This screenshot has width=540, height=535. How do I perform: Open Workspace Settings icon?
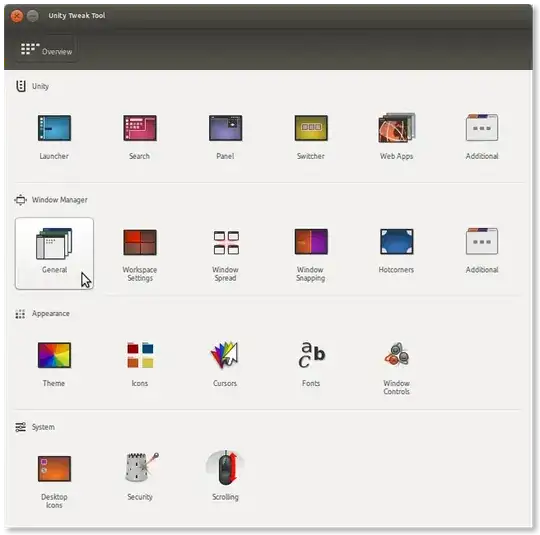[x=140, y=242]
